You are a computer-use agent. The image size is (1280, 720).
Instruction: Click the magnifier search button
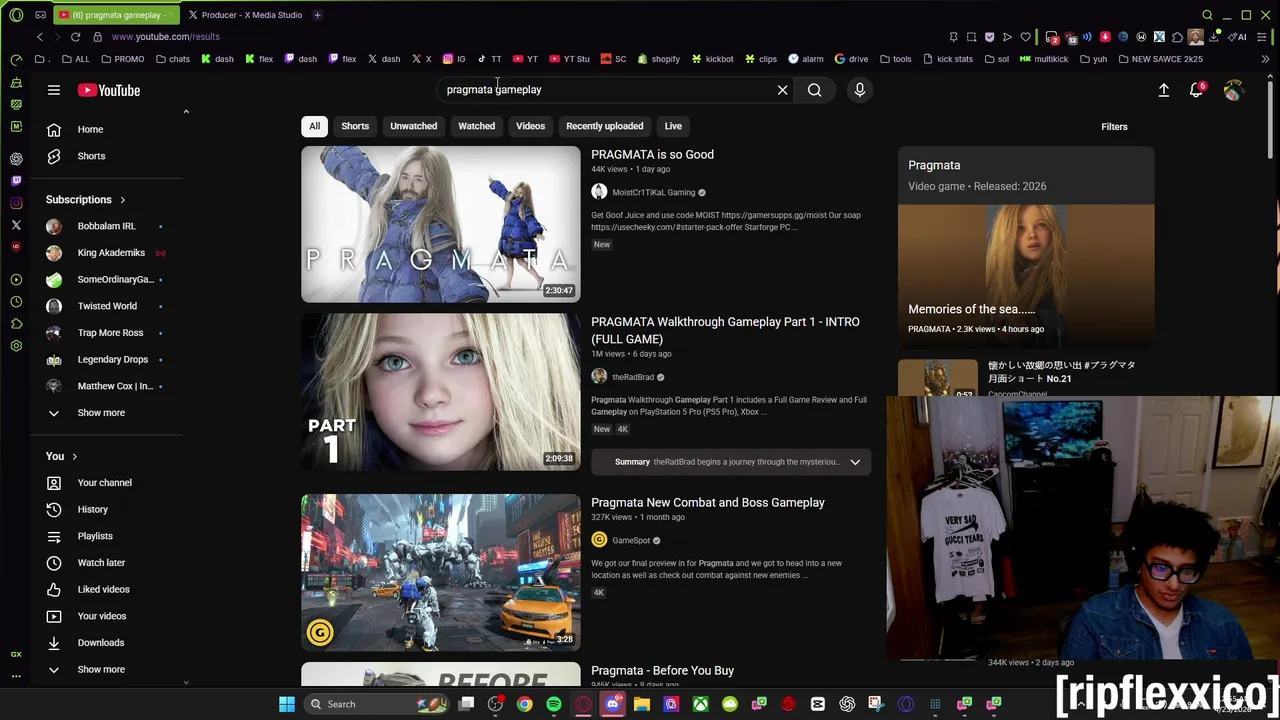point(815,90)
